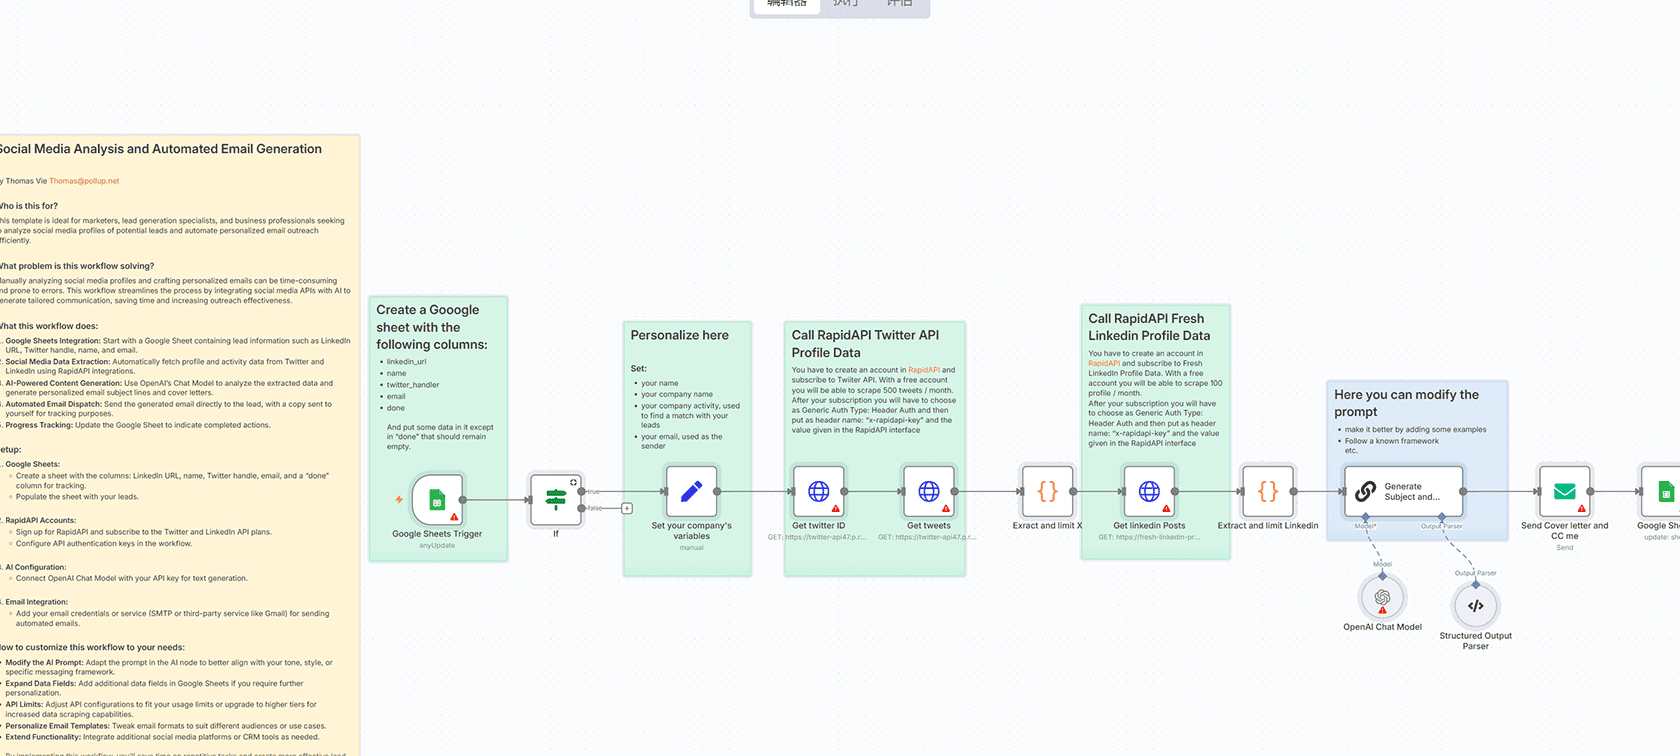This screenshot has width=1680, height=756.
Task: Open the Exract and limit X node
Action: (x=1047, y=492)
